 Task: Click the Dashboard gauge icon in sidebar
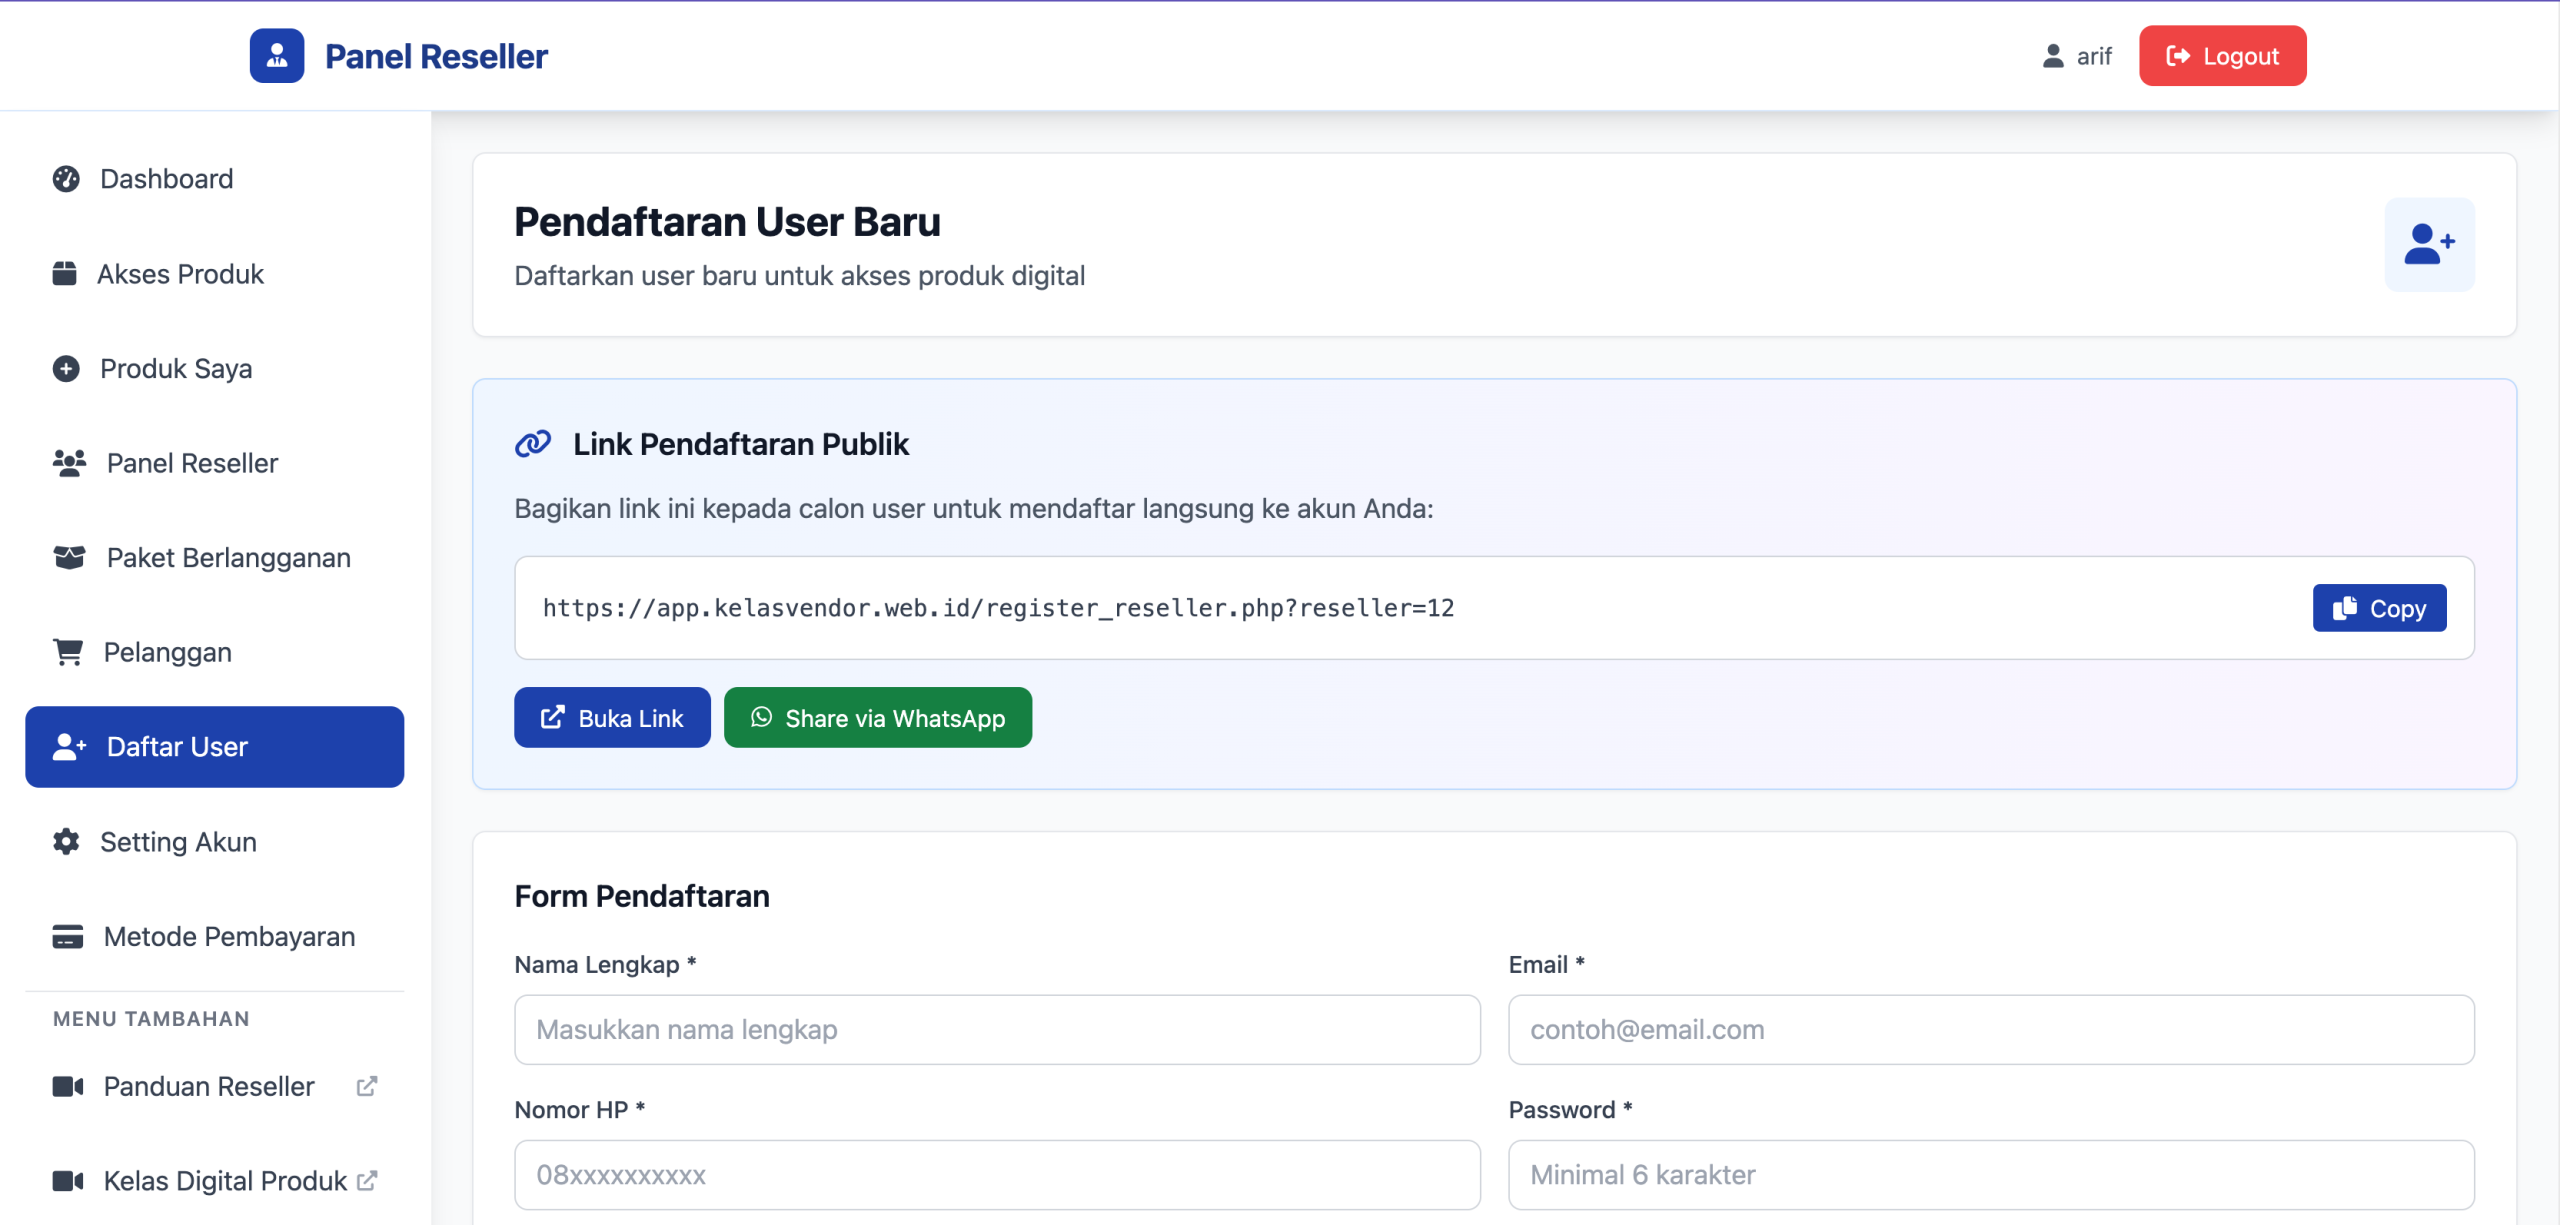[x=66, y=179]
